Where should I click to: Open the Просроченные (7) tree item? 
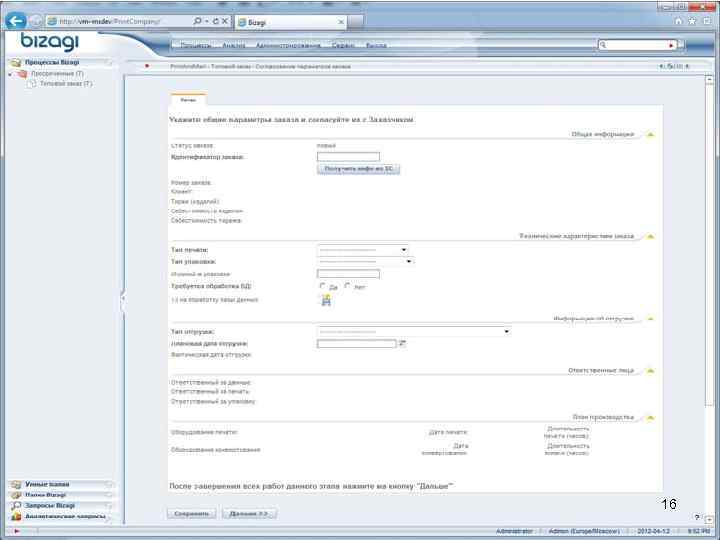pyautogui.click(x=57, y=73)
